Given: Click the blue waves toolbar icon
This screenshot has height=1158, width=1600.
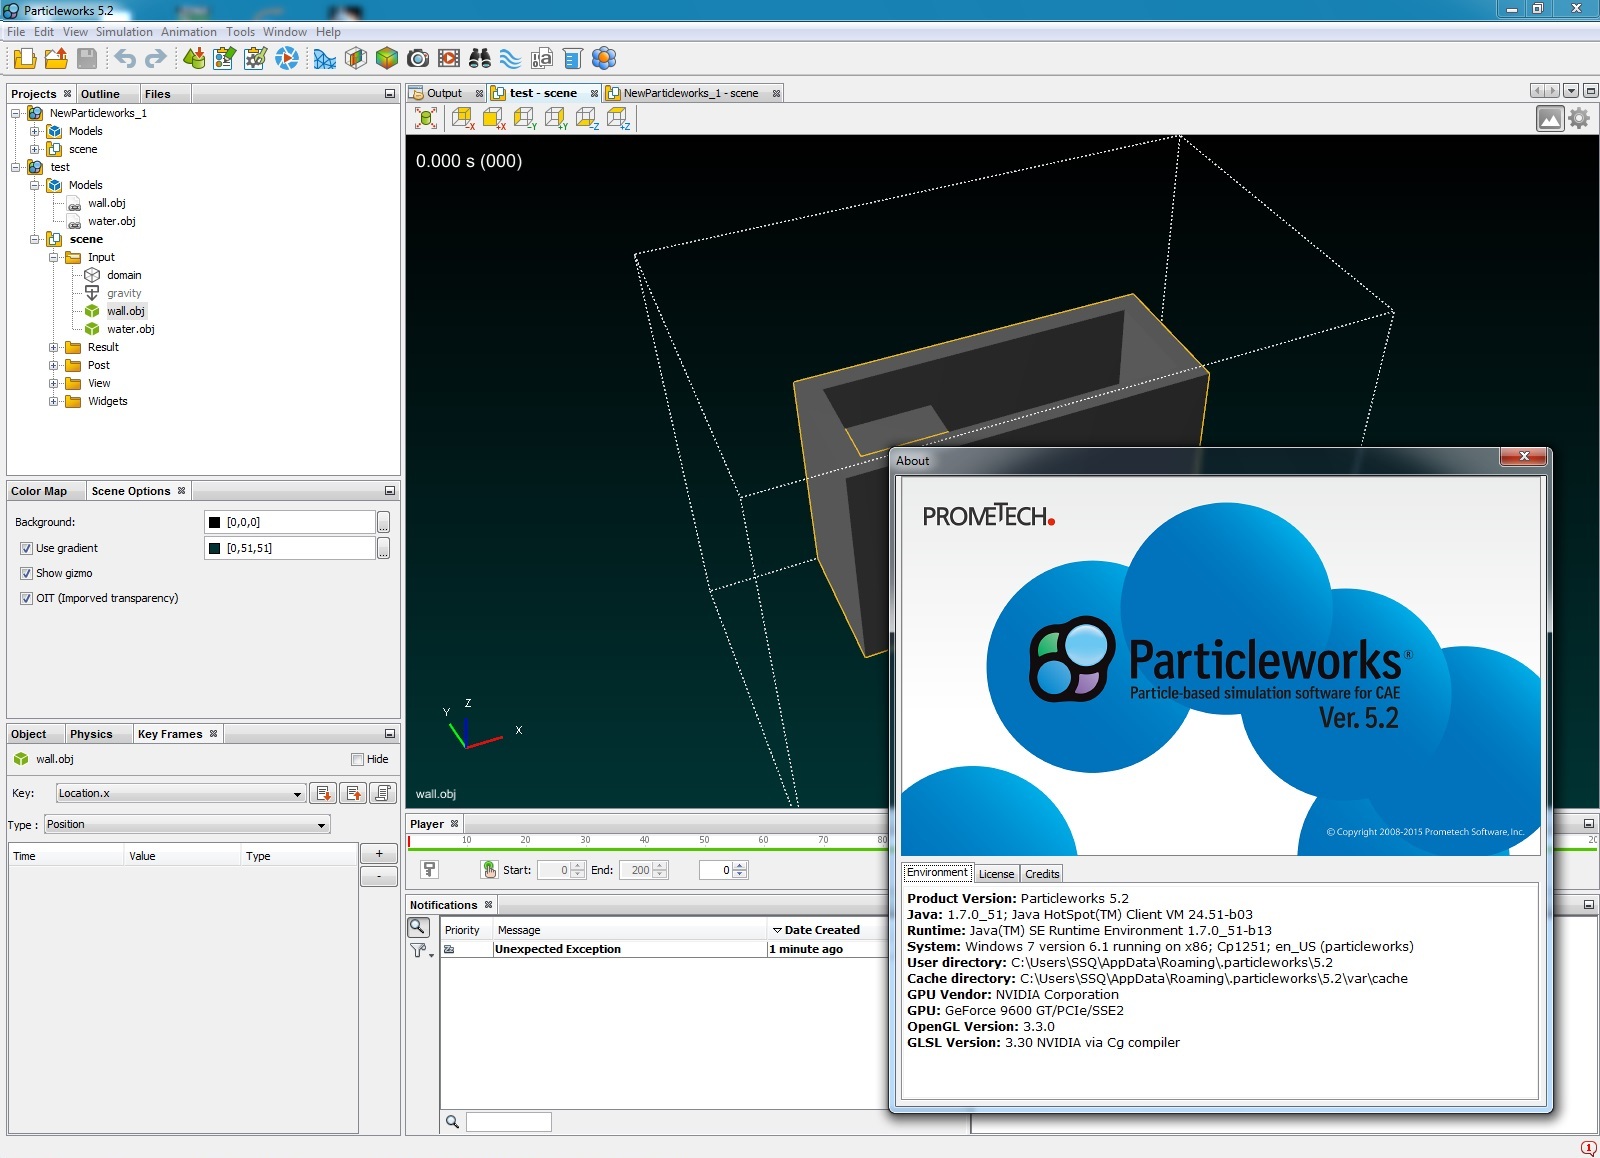Looking at the screenshot, I should pos(511,58).
